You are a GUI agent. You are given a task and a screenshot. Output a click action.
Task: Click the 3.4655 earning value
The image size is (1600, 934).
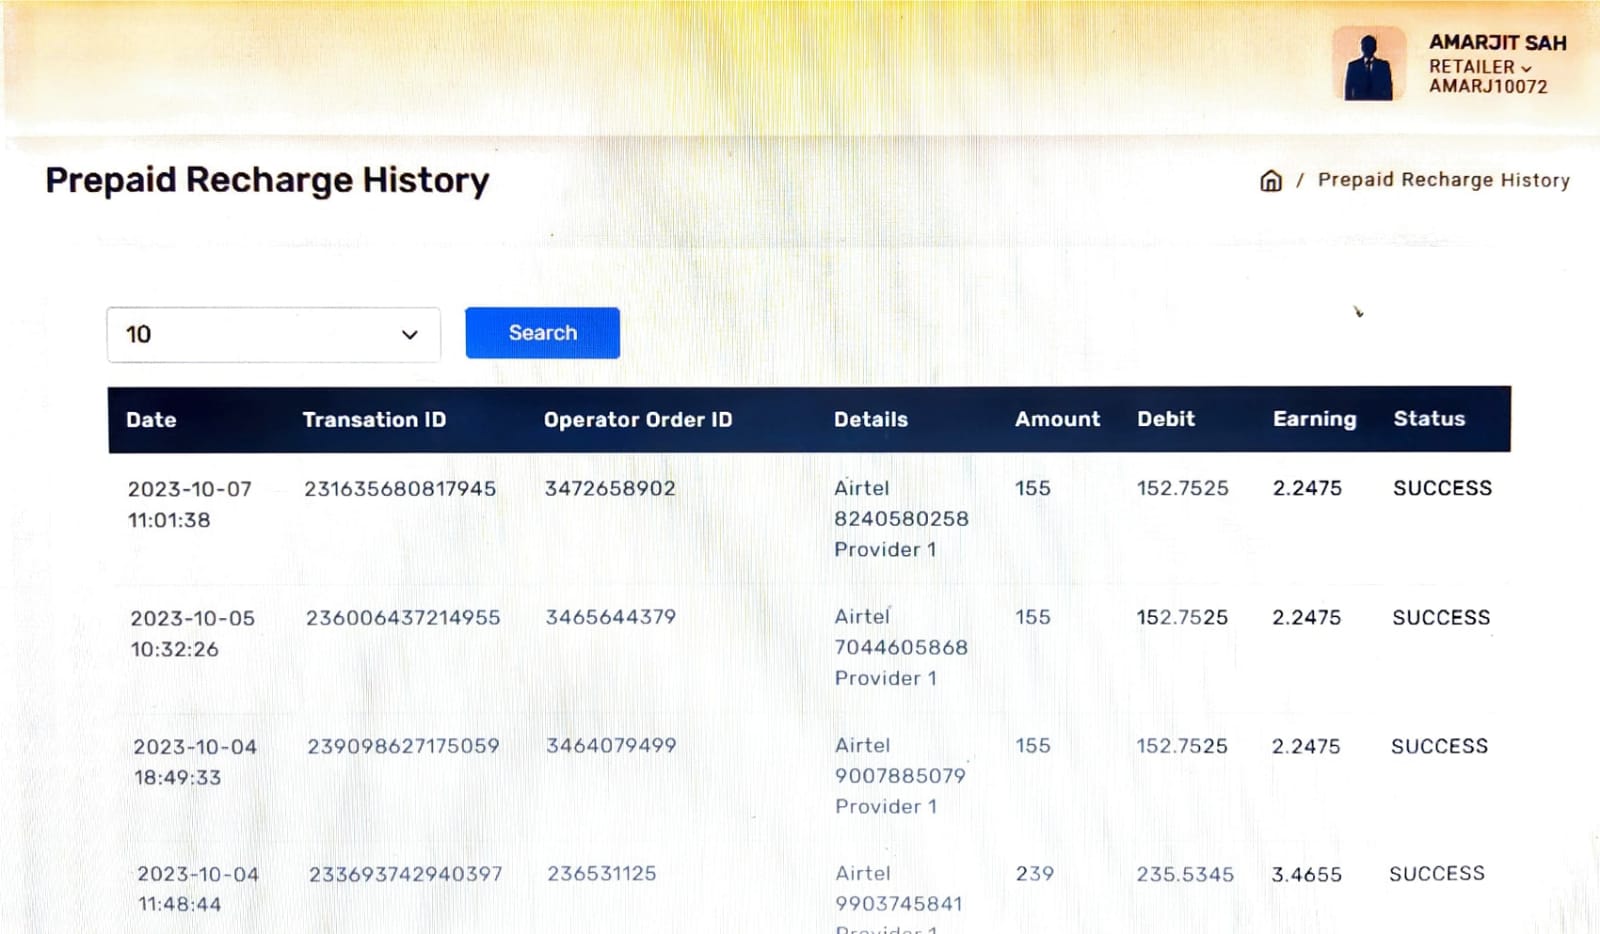coord(1306,875)
